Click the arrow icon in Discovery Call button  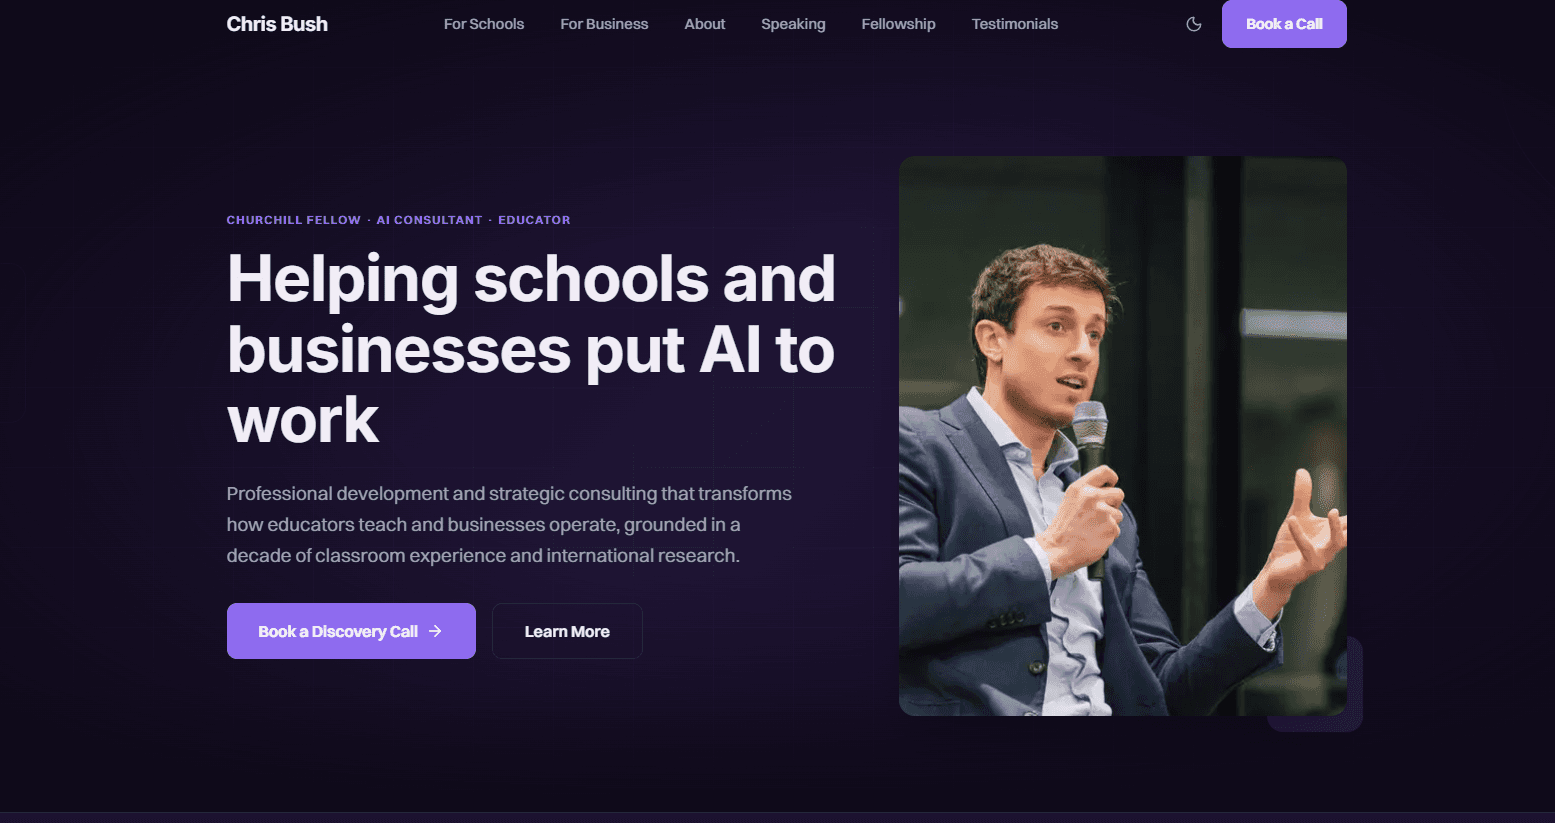click(435, 631)
